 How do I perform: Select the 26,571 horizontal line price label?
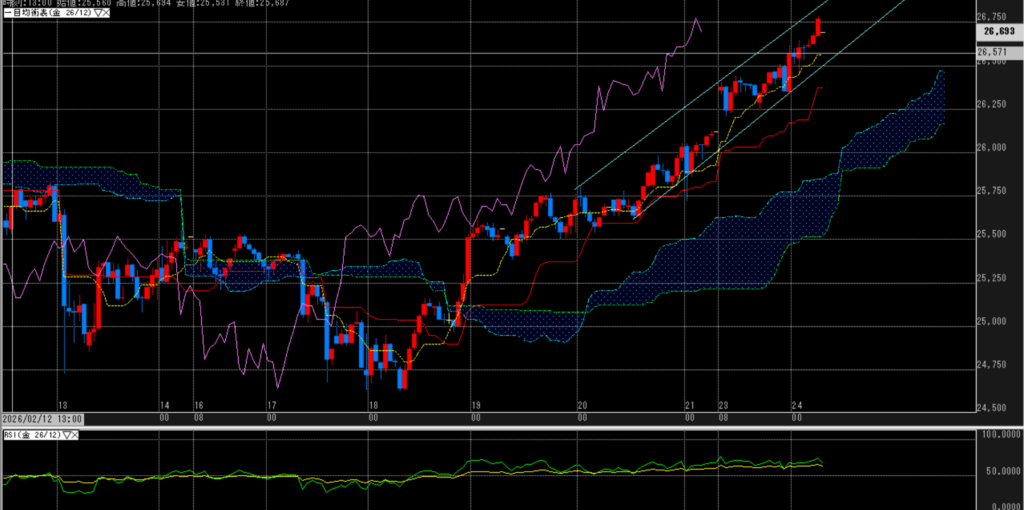click(x=992, y=52)
